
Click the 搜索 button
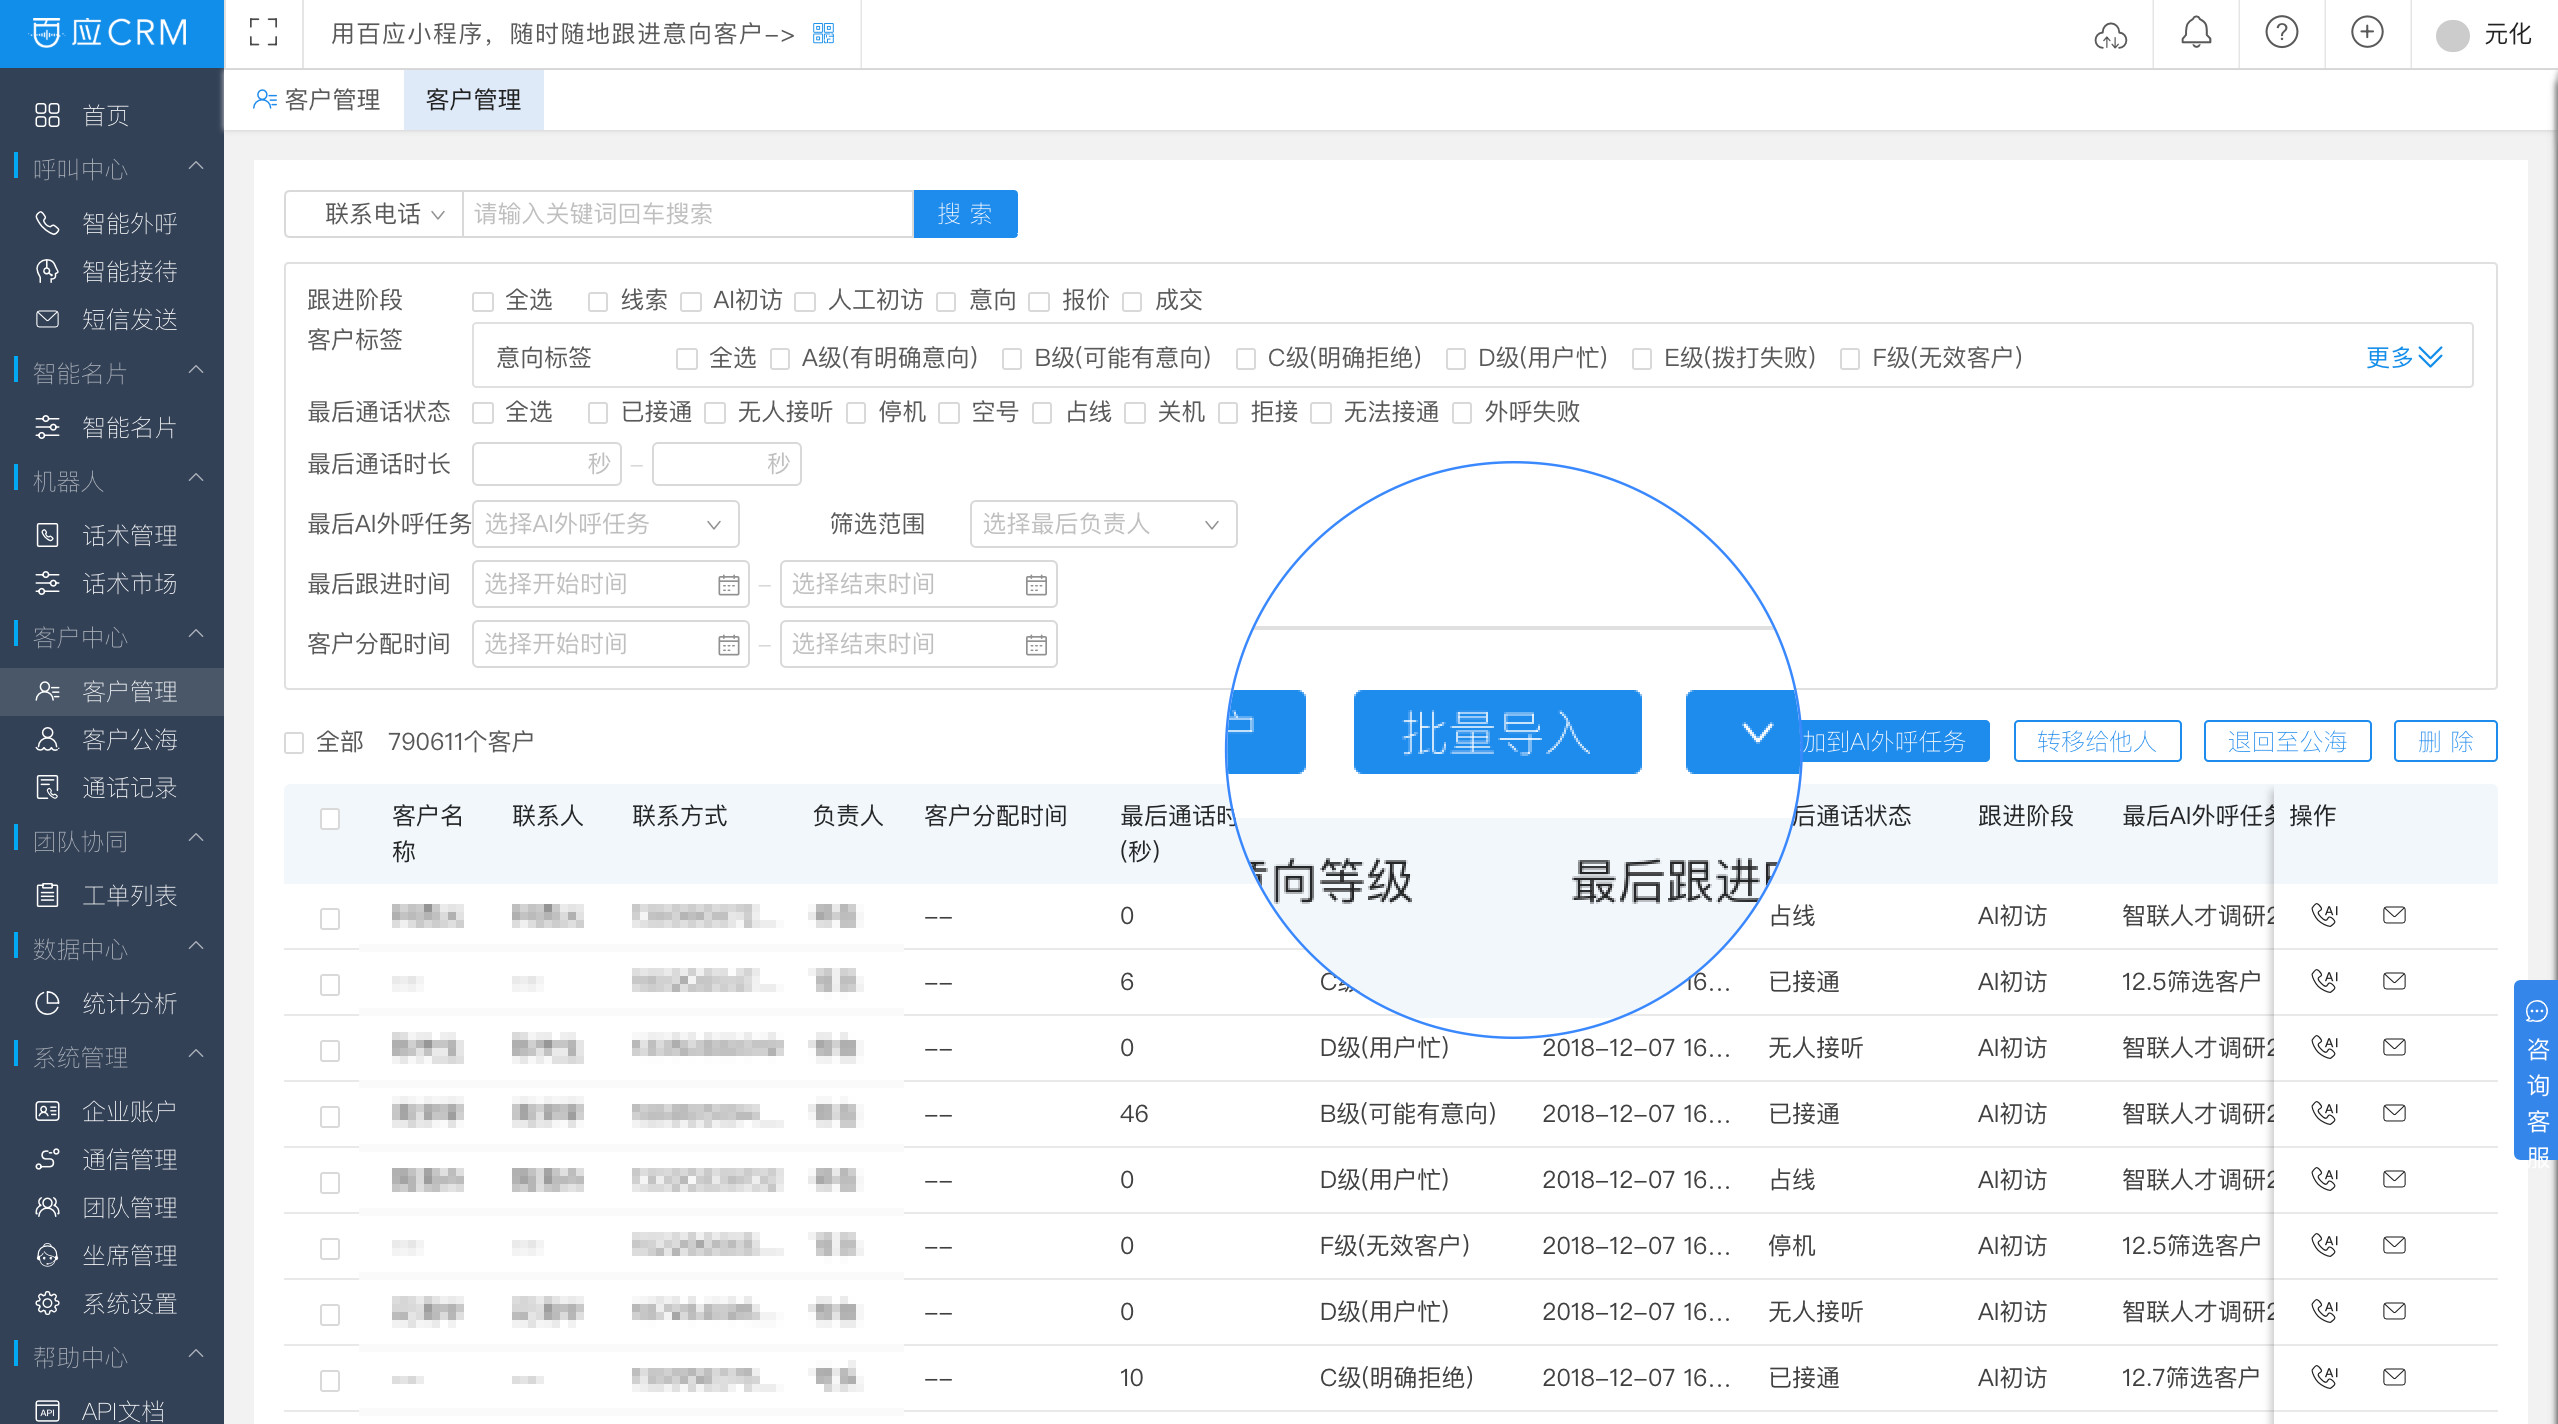pyautogui.click(x=965, y=214)
